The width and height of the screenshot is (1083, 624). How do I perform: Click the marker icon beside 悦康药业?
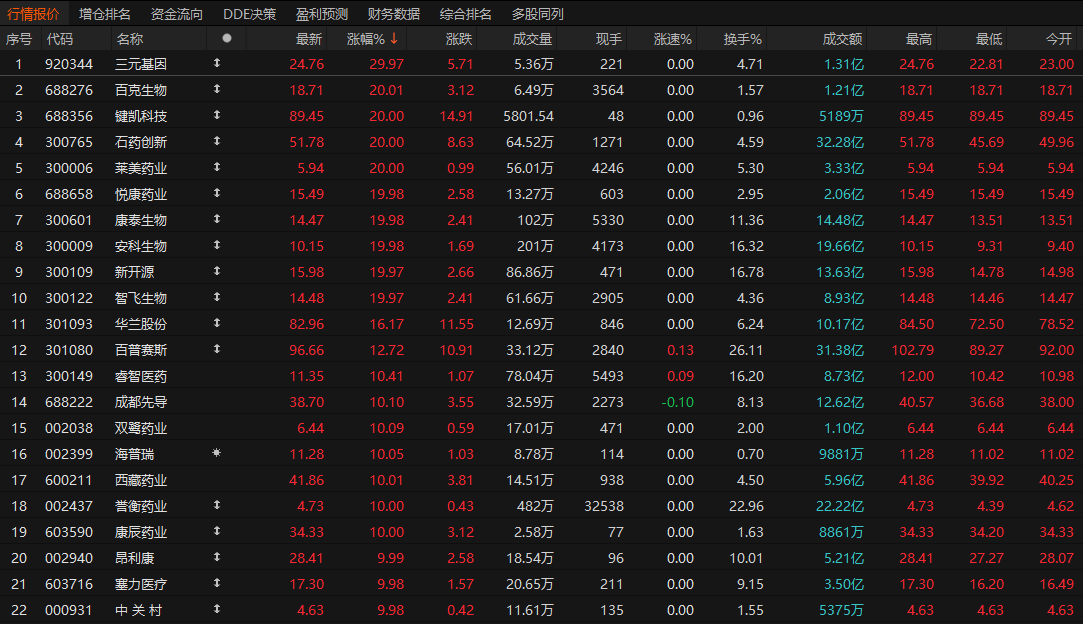pos(217,193)
